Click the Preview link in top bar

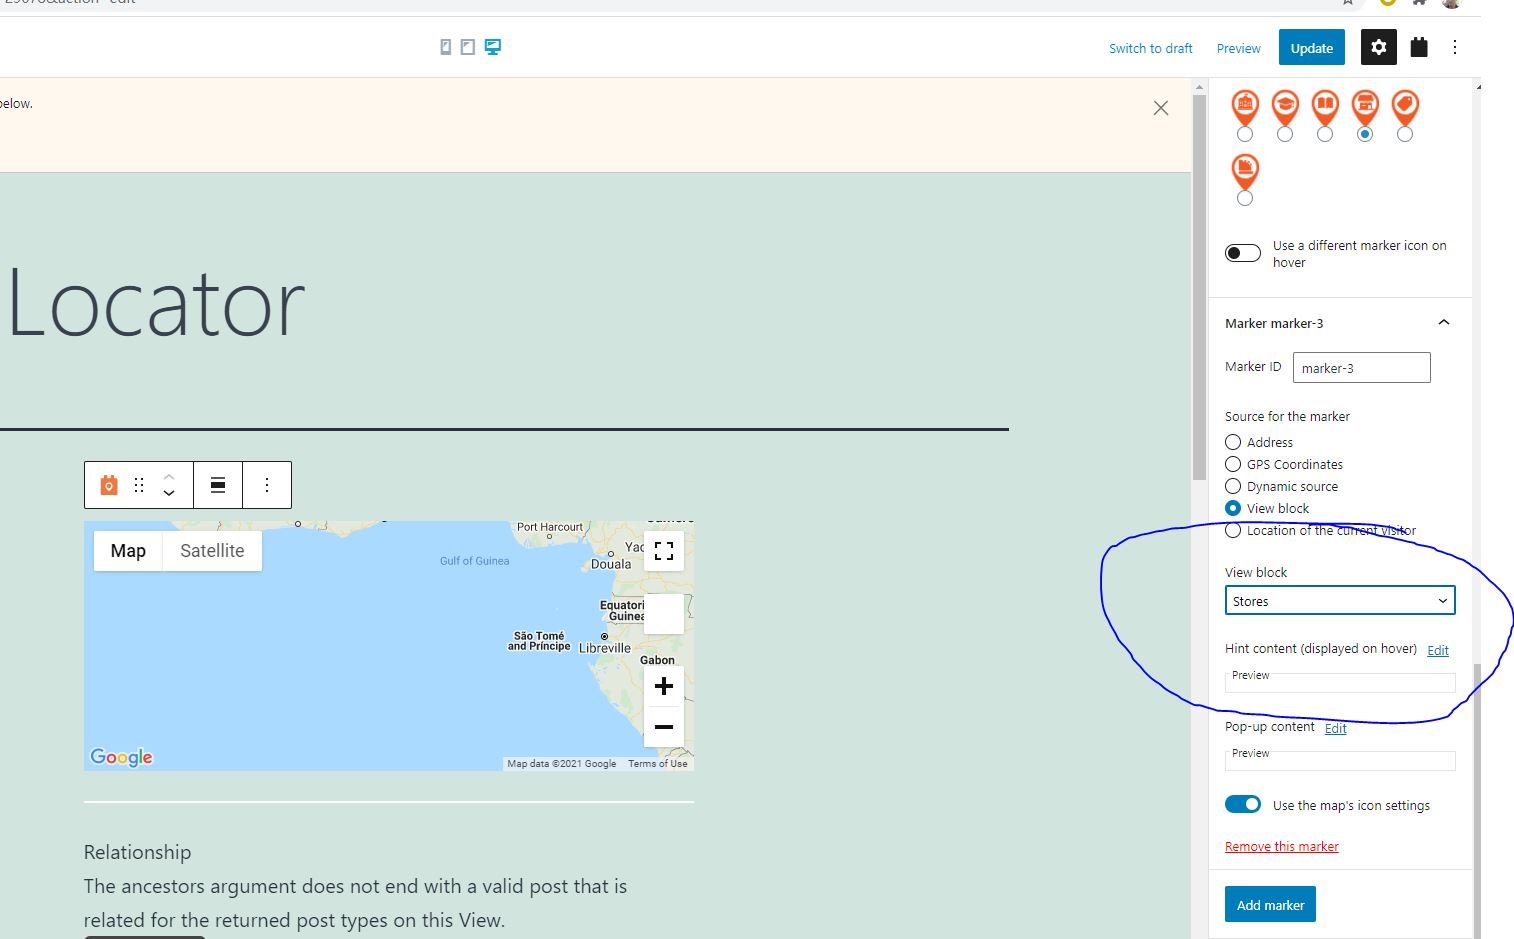point(1238,48)
